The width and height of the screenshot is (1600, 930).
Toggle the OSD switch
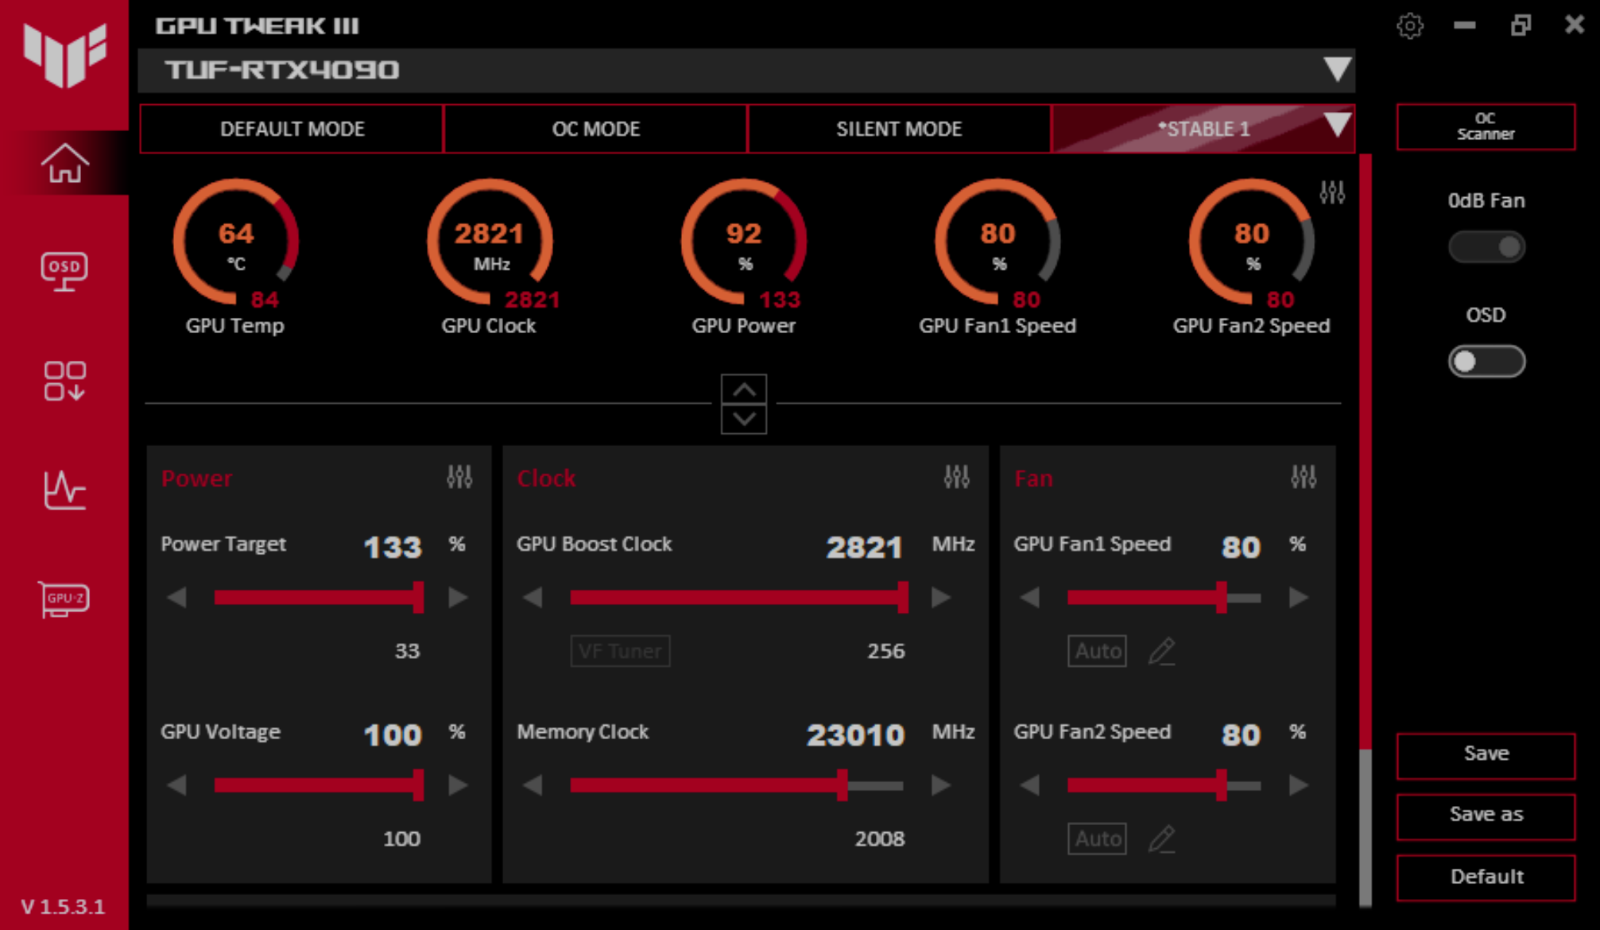tap(1486, 361)
